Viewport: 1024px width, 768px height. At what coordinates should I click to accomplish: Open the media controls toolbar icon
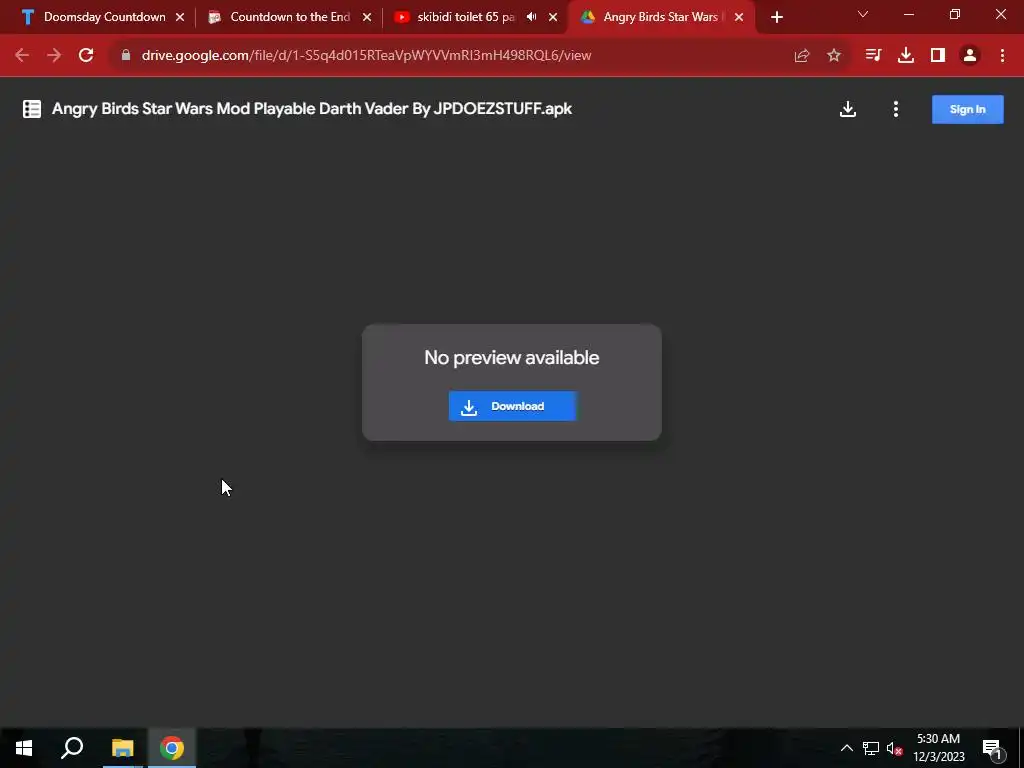click(x=873, y=55)
